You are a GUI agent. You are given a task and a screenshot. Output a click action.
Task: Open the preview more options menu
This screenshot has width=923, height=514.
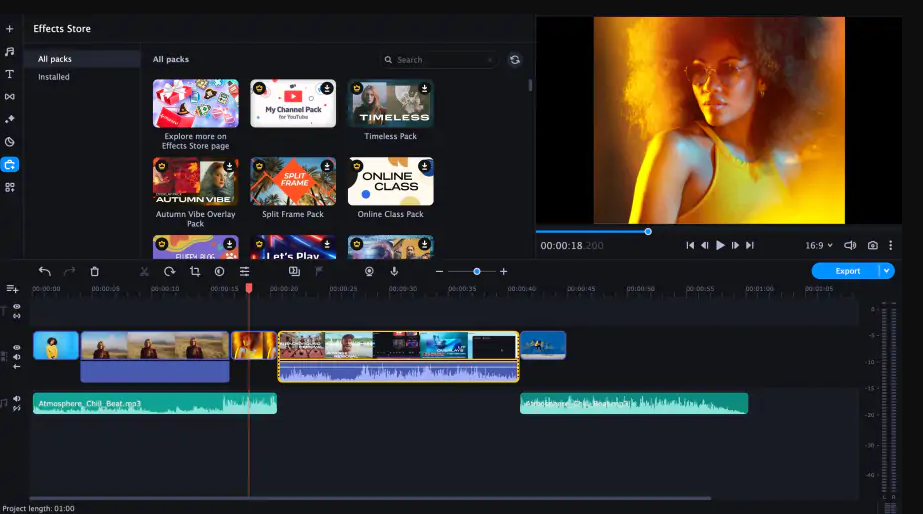pos(891,245)
